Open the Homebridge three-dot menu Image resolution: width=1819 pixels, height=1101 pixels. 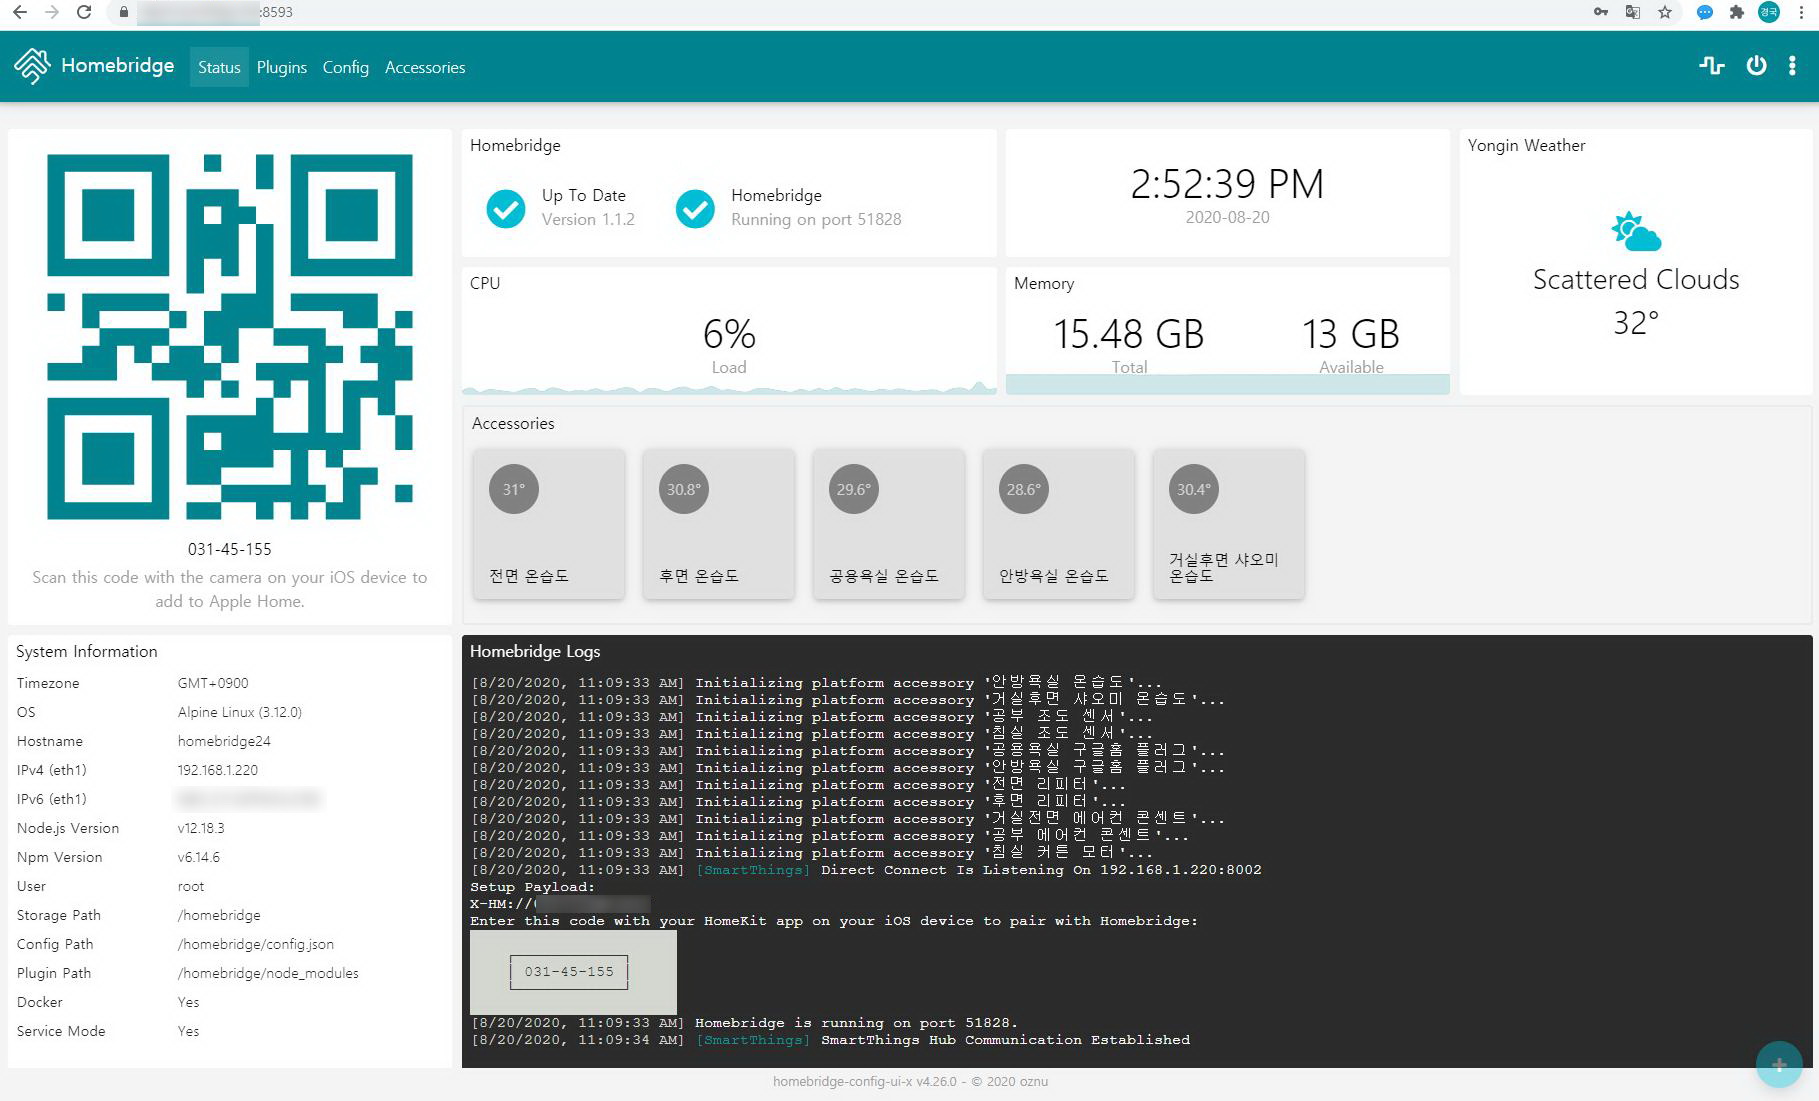click(1792, 66)
